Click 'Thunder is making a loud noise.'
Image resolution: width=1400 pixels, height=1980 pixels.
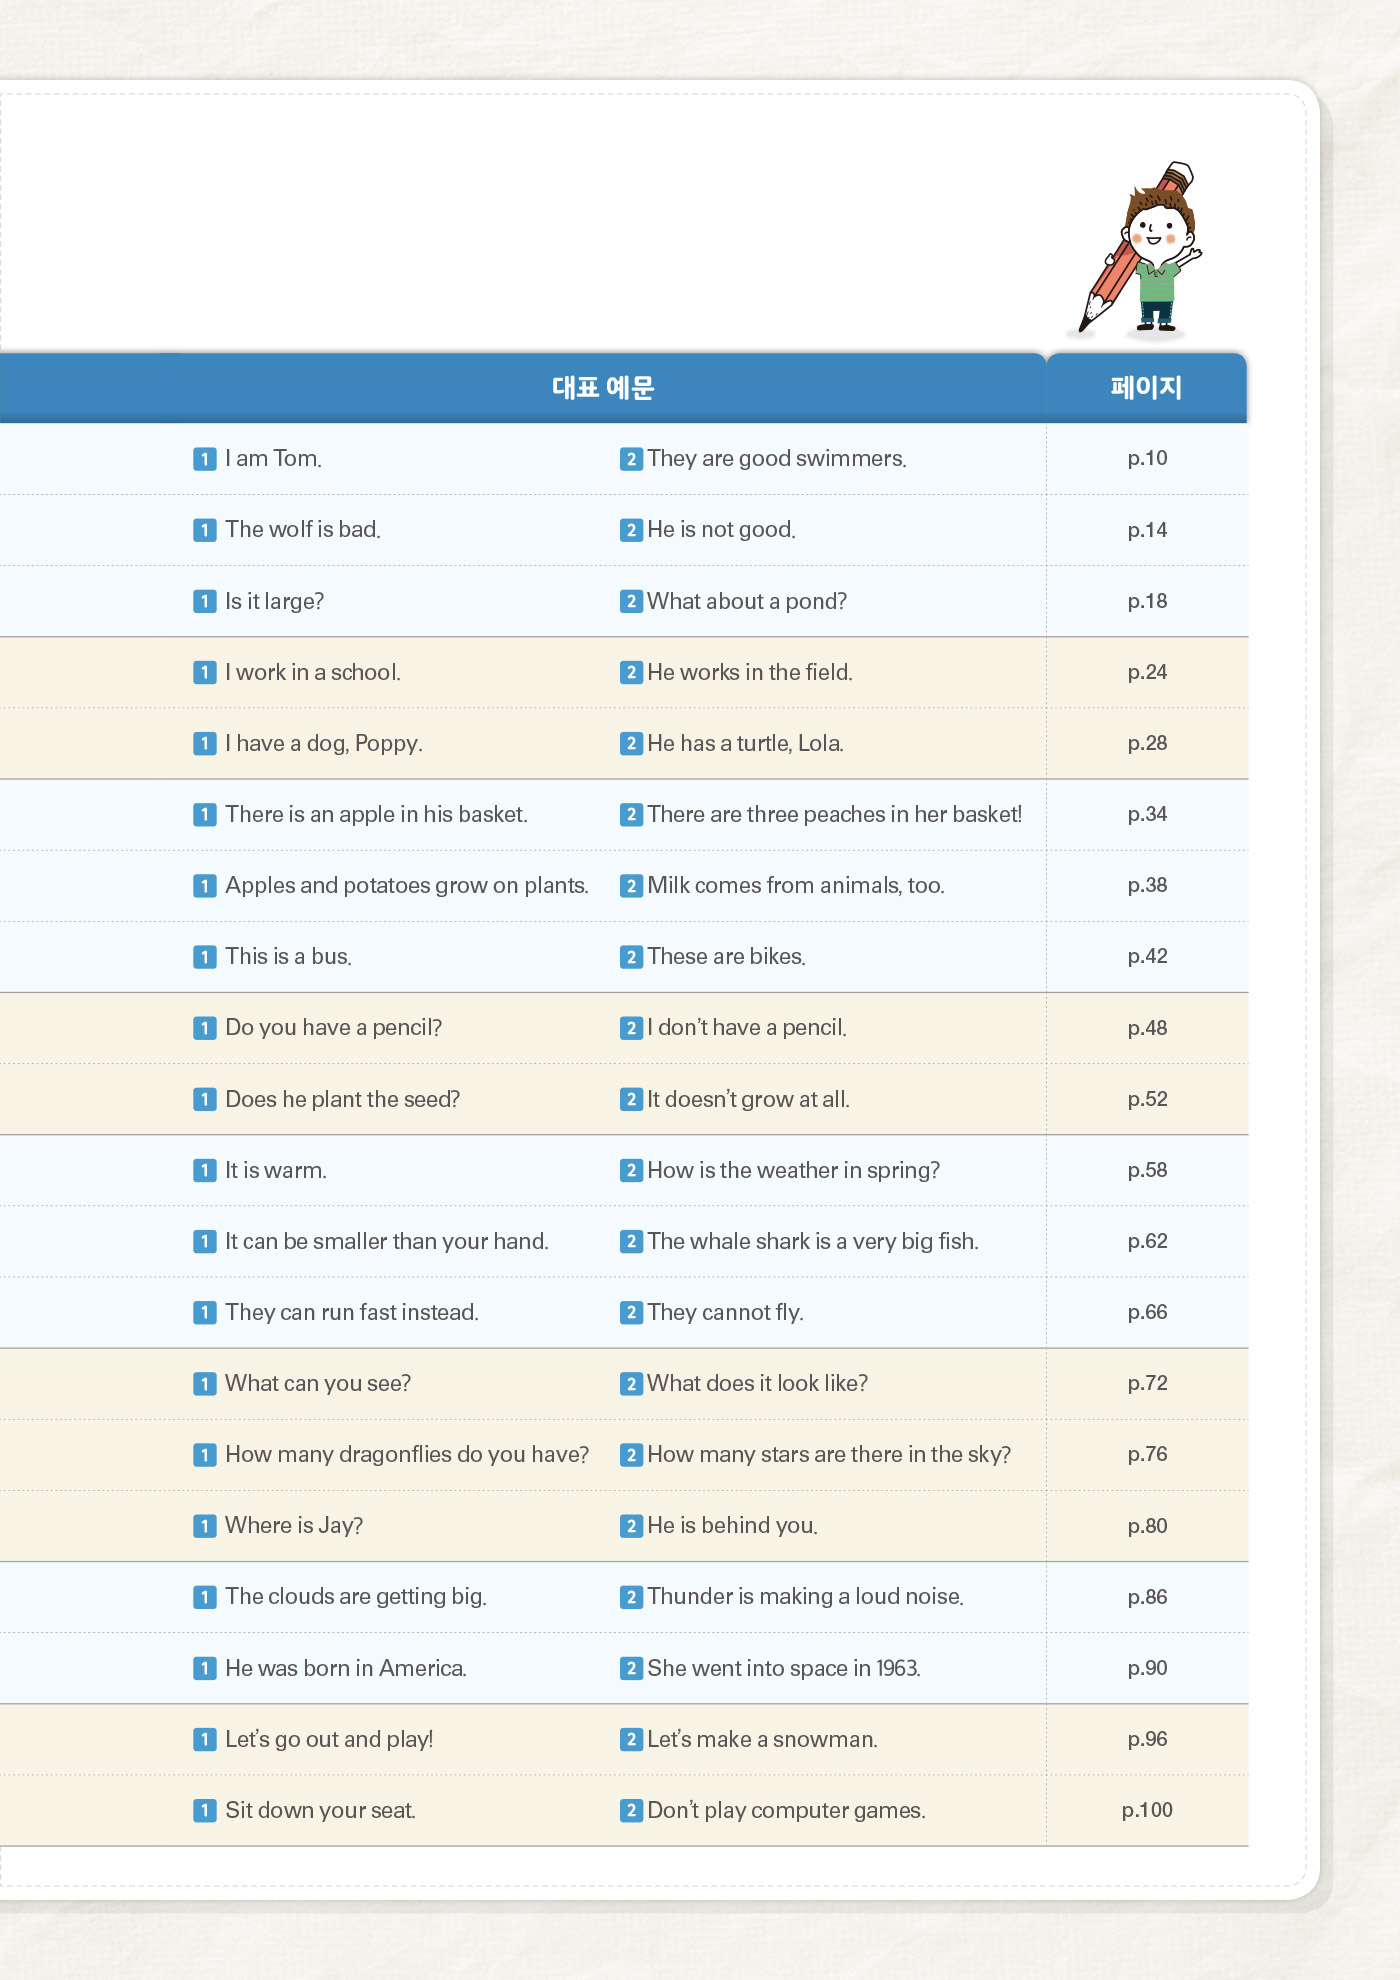(x=805, y=1596)
